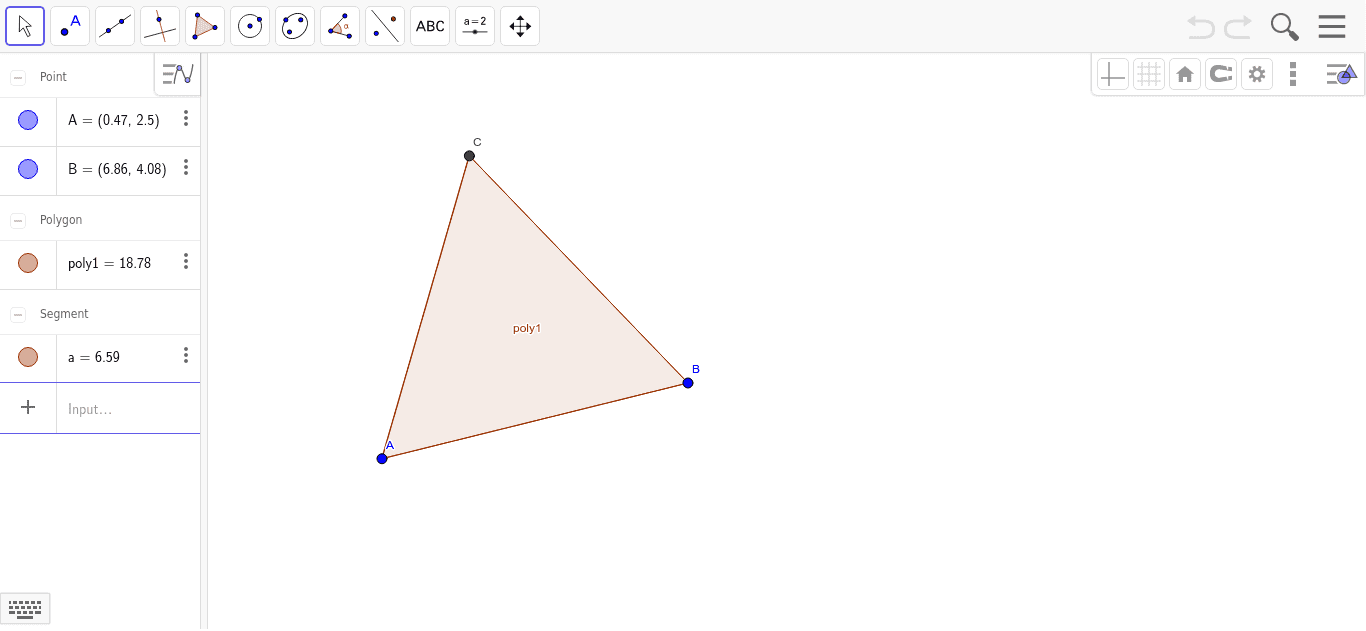Select the Point tool
The image size is (1366, 631).
click(x=70, y=26)
